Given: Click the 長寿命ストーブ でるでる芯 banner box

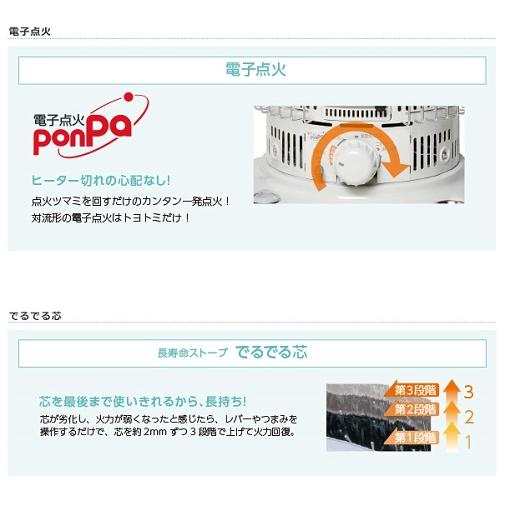Looking at the screenshot, I should point(252,353).
